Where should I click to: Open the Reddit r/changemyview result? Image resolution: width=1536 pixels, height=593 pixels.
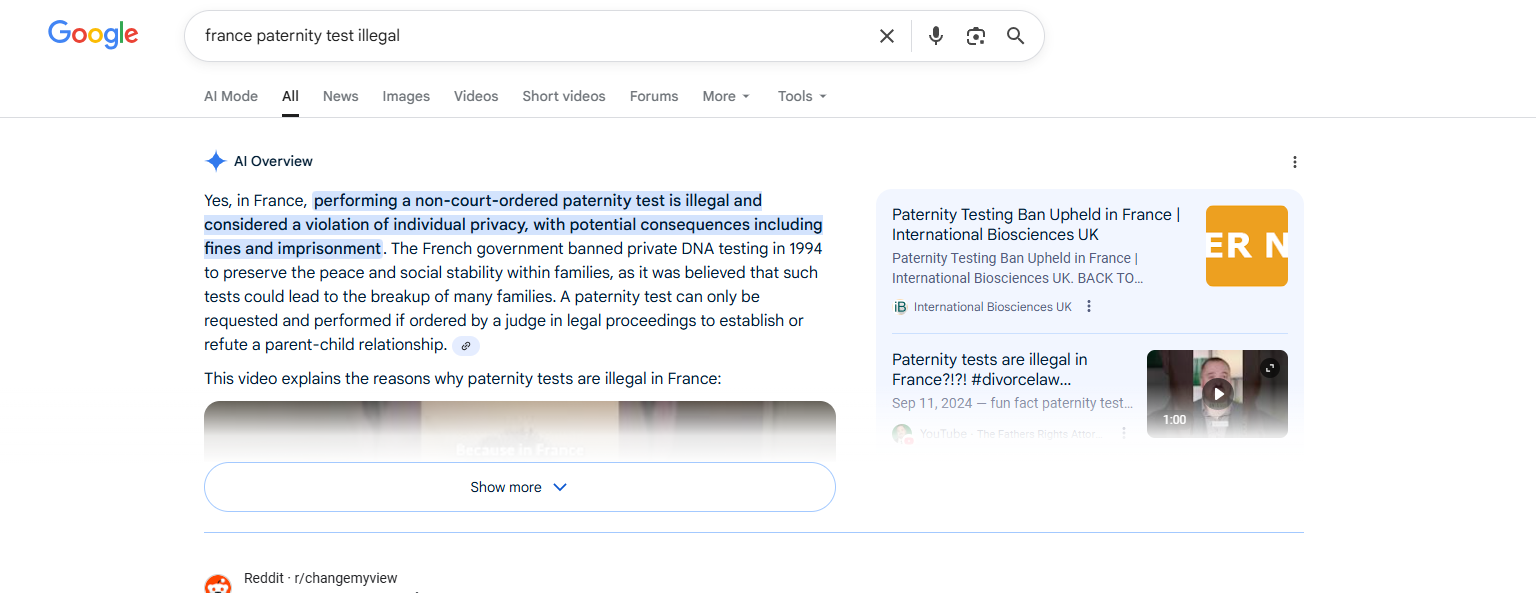(x=320, y=578)
